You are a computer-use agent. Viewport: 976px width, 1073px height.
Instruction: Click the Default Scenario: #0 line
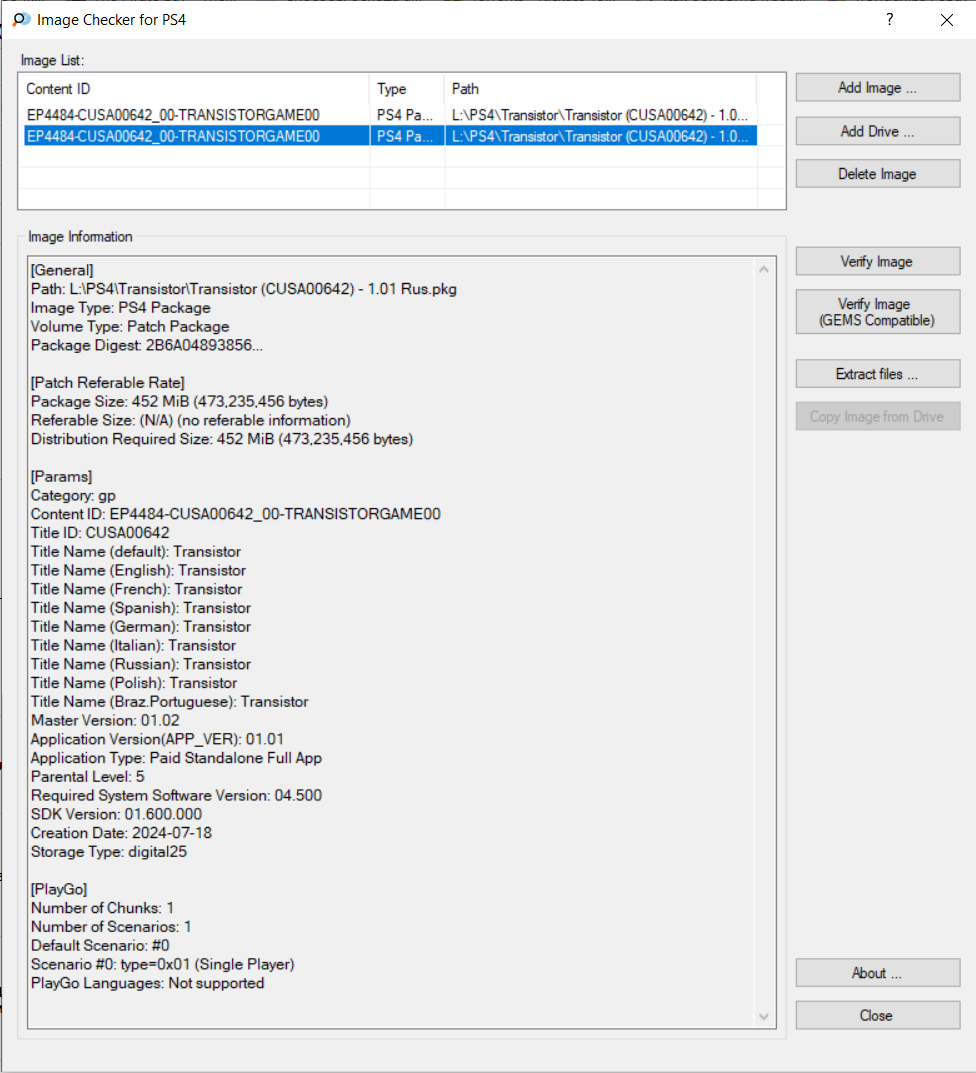coord(100,945)
